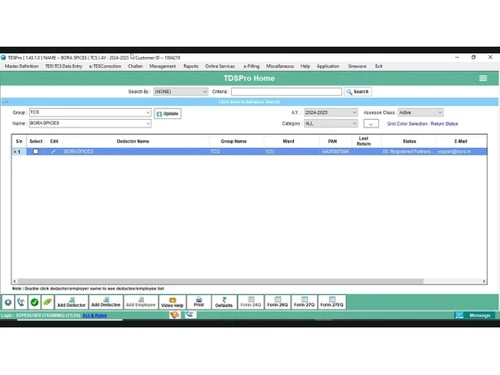Click the Print toolbar button
This screenshot has width=500, height=375.
199,302
